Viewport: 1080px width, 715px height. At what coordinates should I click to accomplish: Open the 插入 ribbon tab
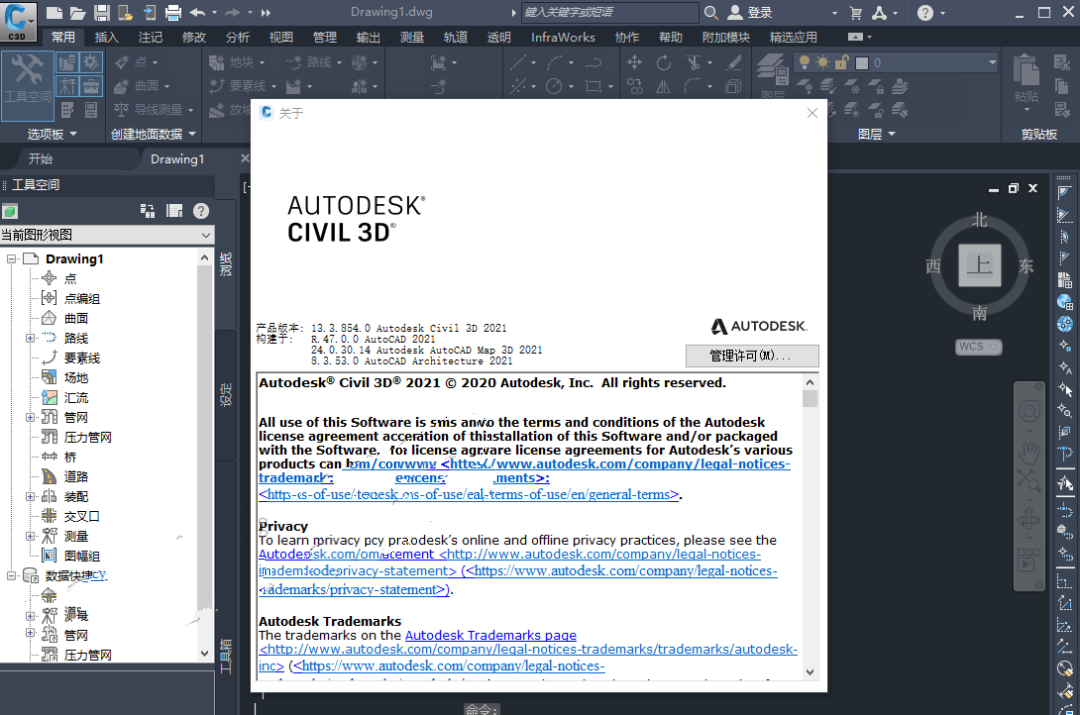click(106, 37)
